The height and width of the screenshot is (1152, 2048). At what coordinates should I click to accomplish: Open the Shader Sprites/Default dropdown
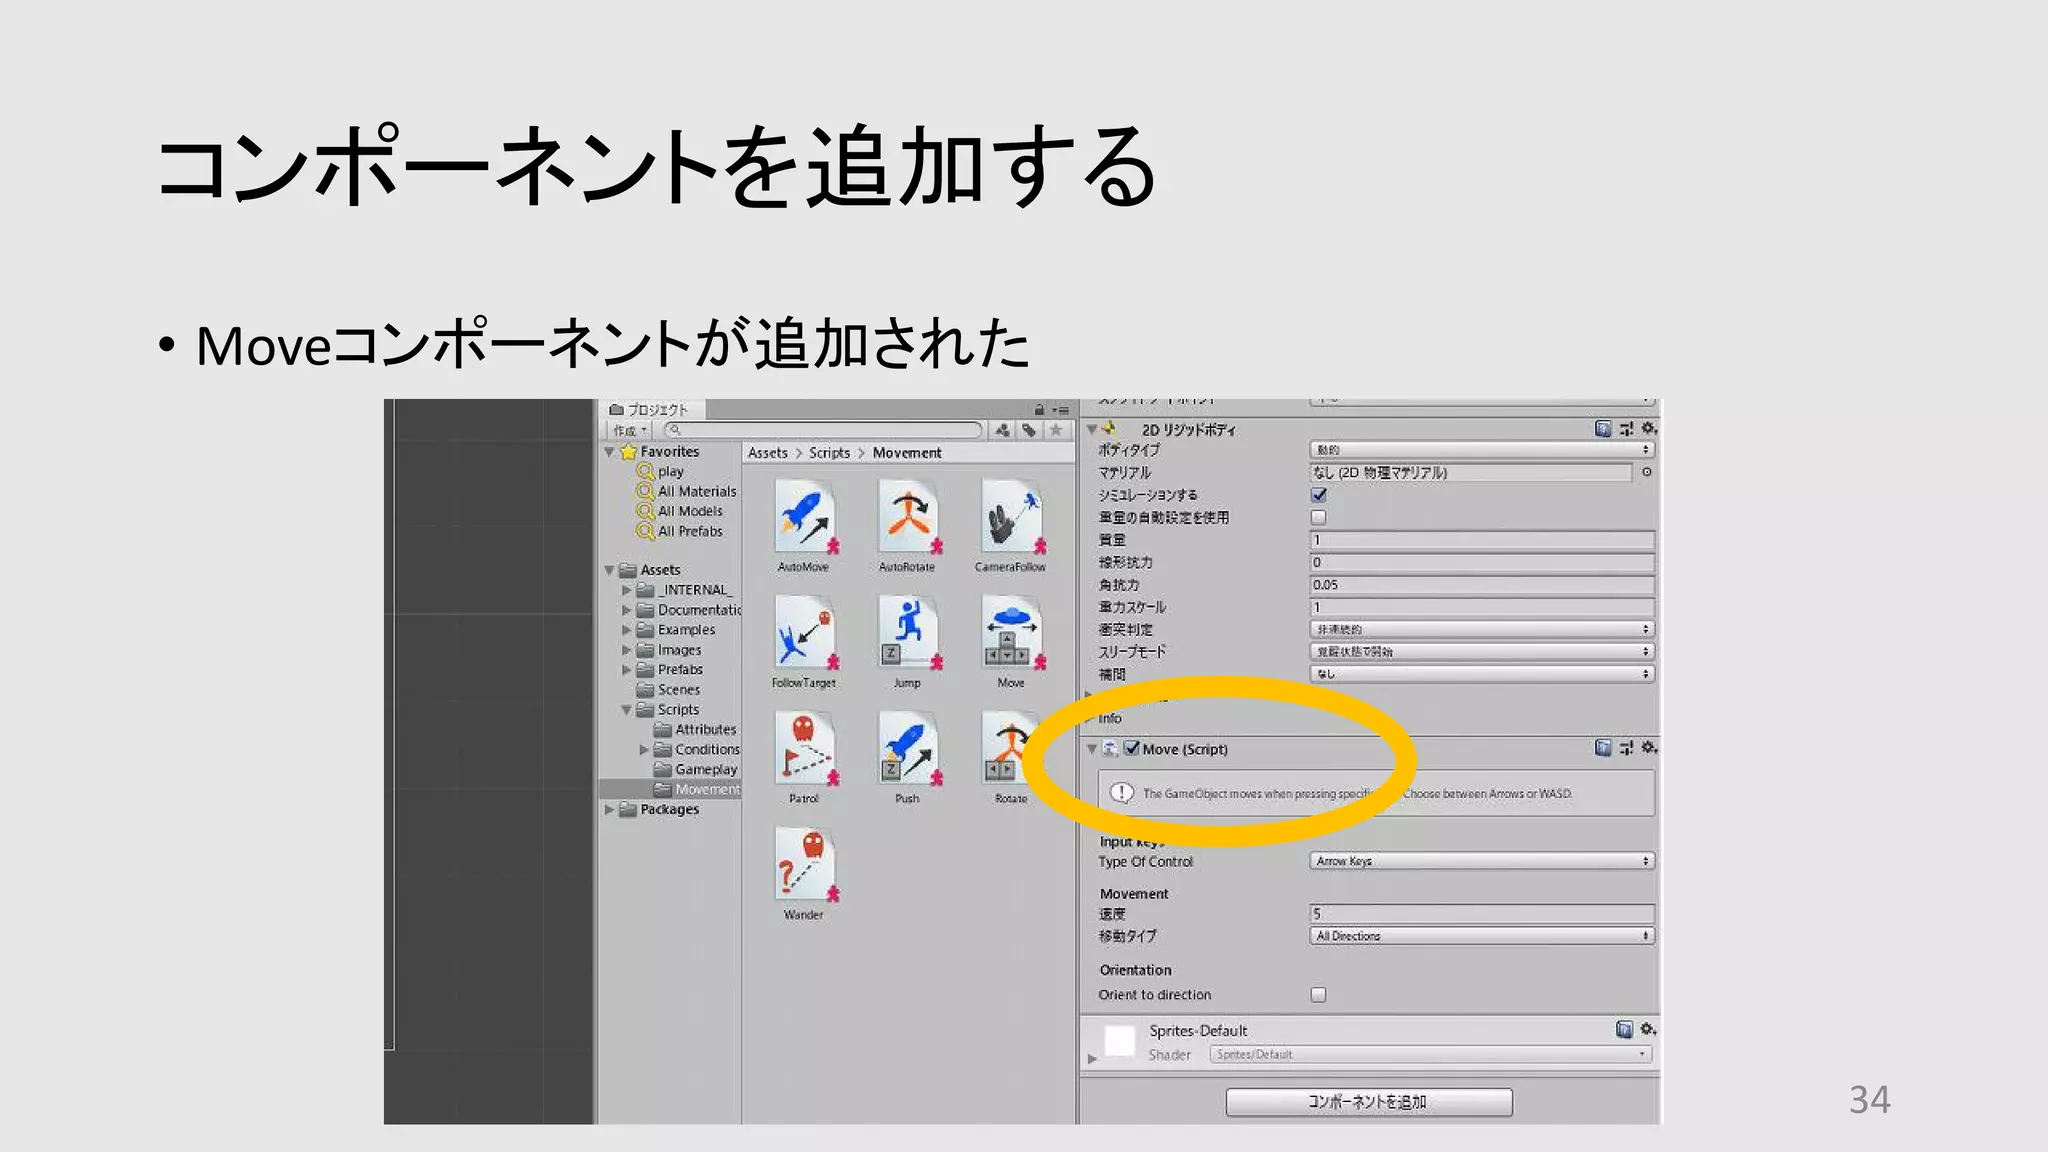pos(1431,1054)
